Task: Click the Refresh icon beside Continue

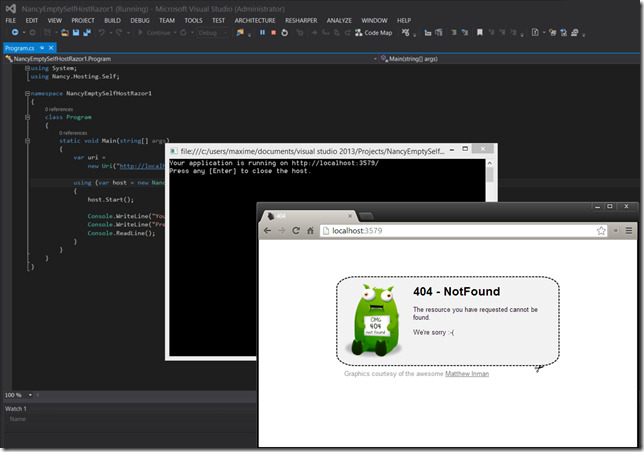Action: (183, 32)
